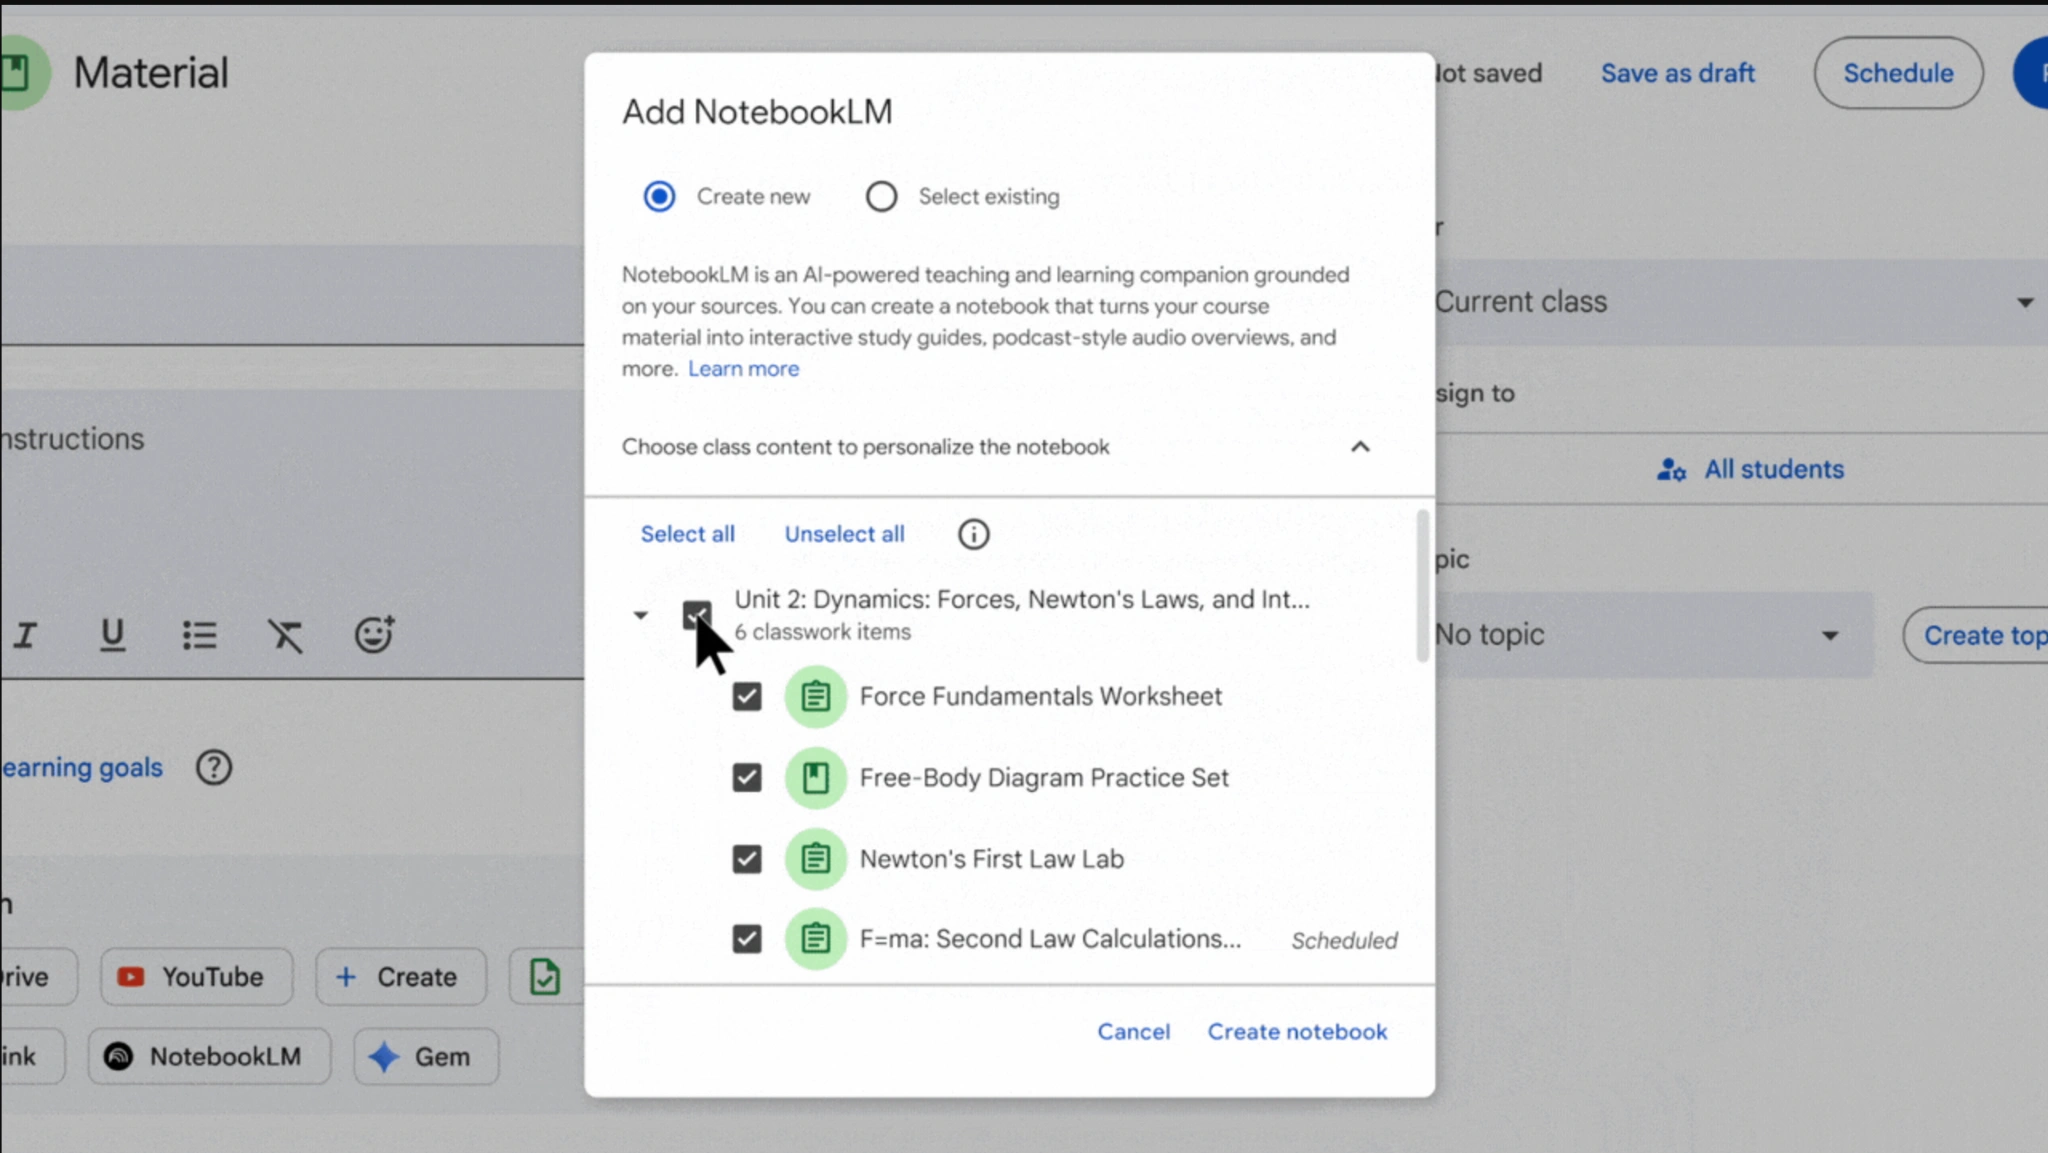The width and height of the screenshot is (2048, 1153).
Task: Toggle underline formatting
Action: [112, 635]
